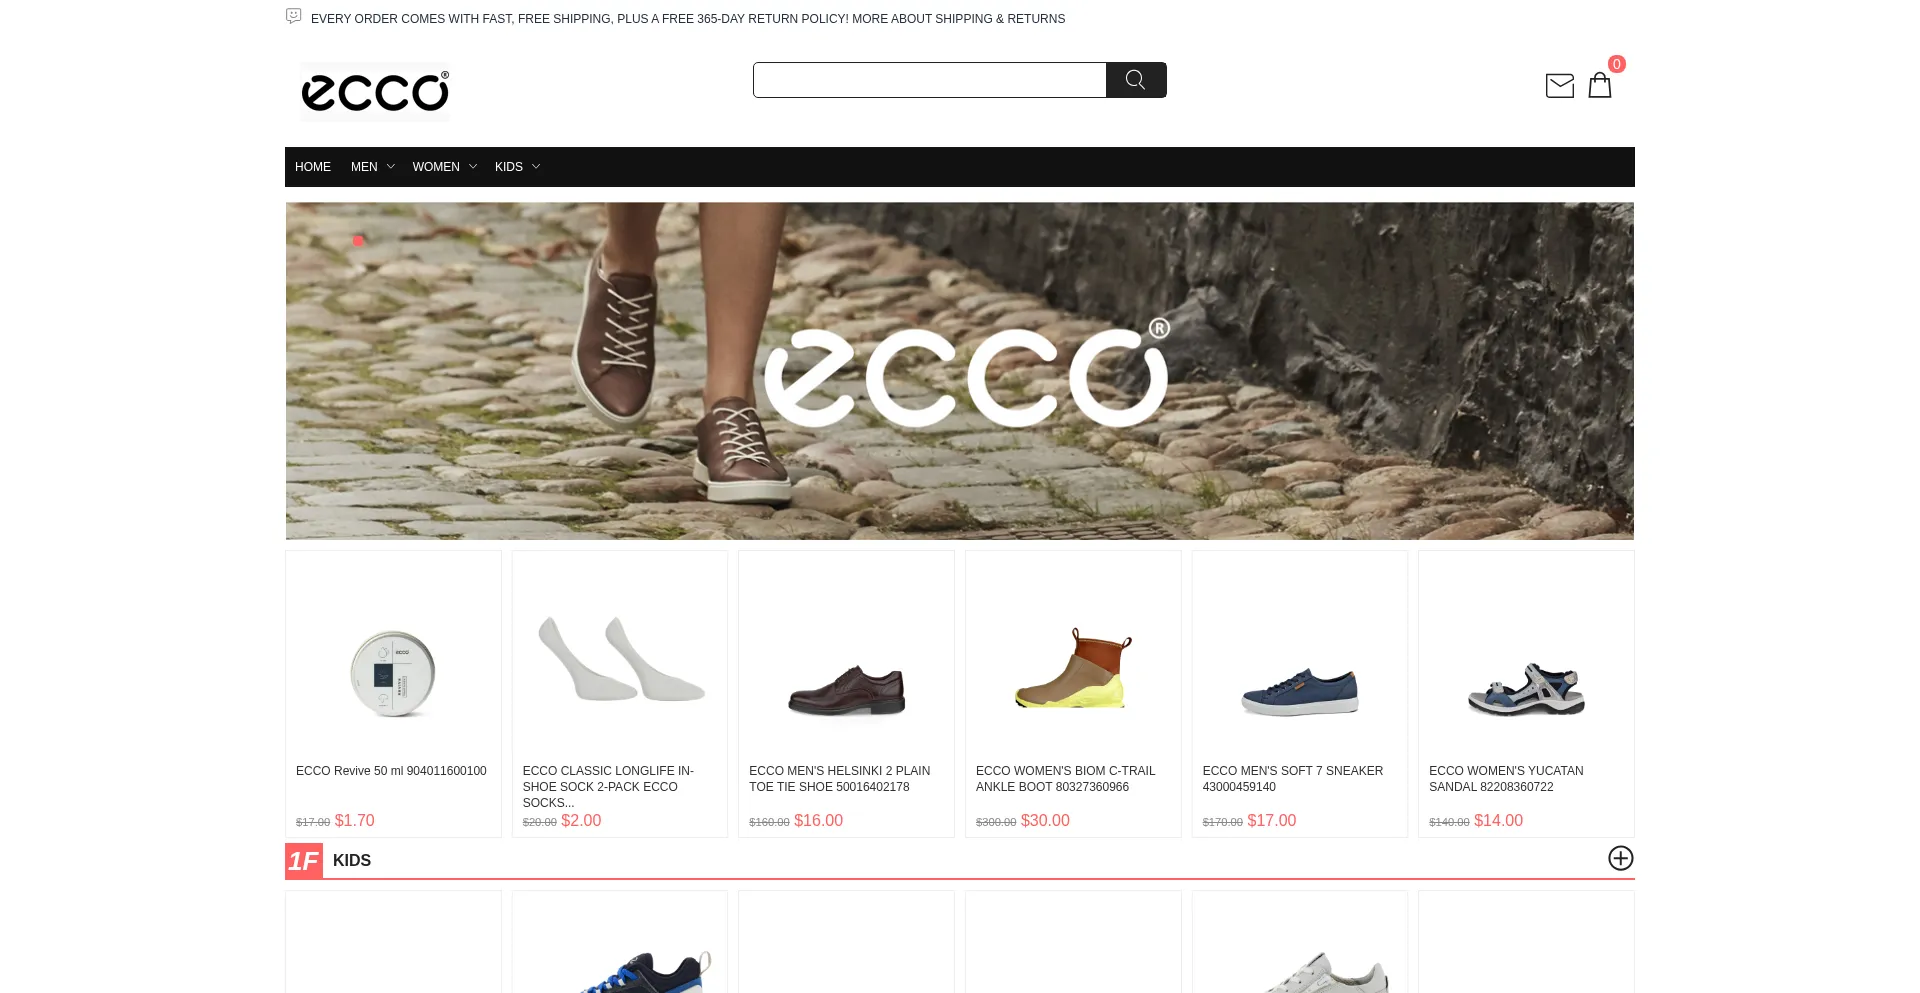
Task: Click inside the search input field
Action: tap(930, 80)
